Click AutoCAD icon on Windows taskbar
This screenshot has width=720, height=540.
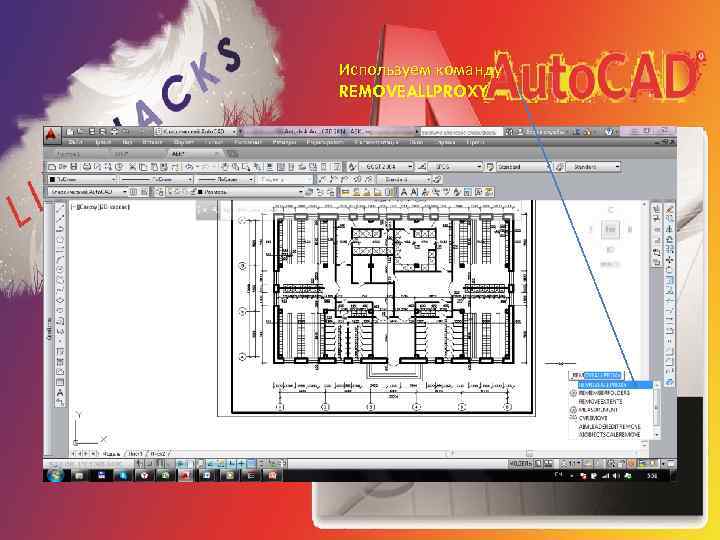(185, 475)
